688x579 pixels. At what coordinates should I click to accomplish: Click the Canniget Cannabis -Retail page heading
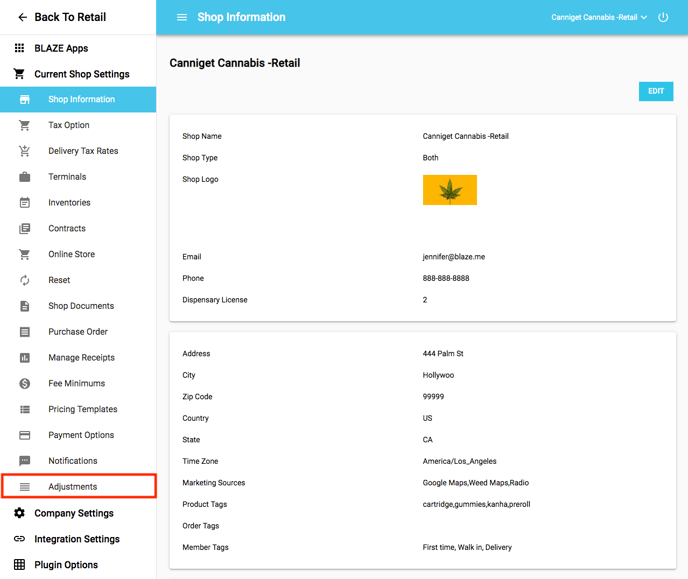pyautogui.click(x=235, y=63)
